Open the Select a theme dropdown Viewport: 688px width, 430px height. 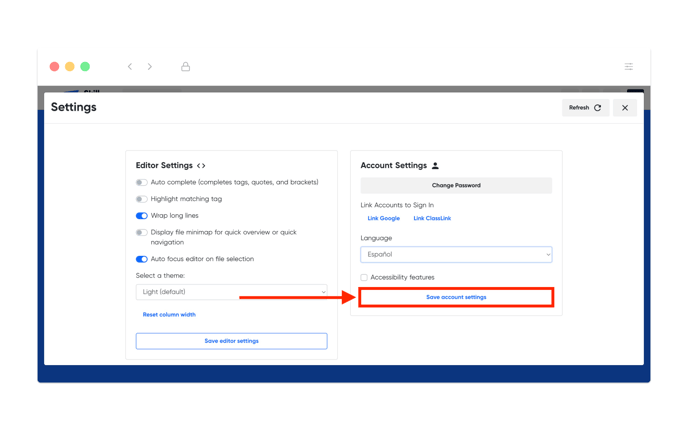coord(232,292)
